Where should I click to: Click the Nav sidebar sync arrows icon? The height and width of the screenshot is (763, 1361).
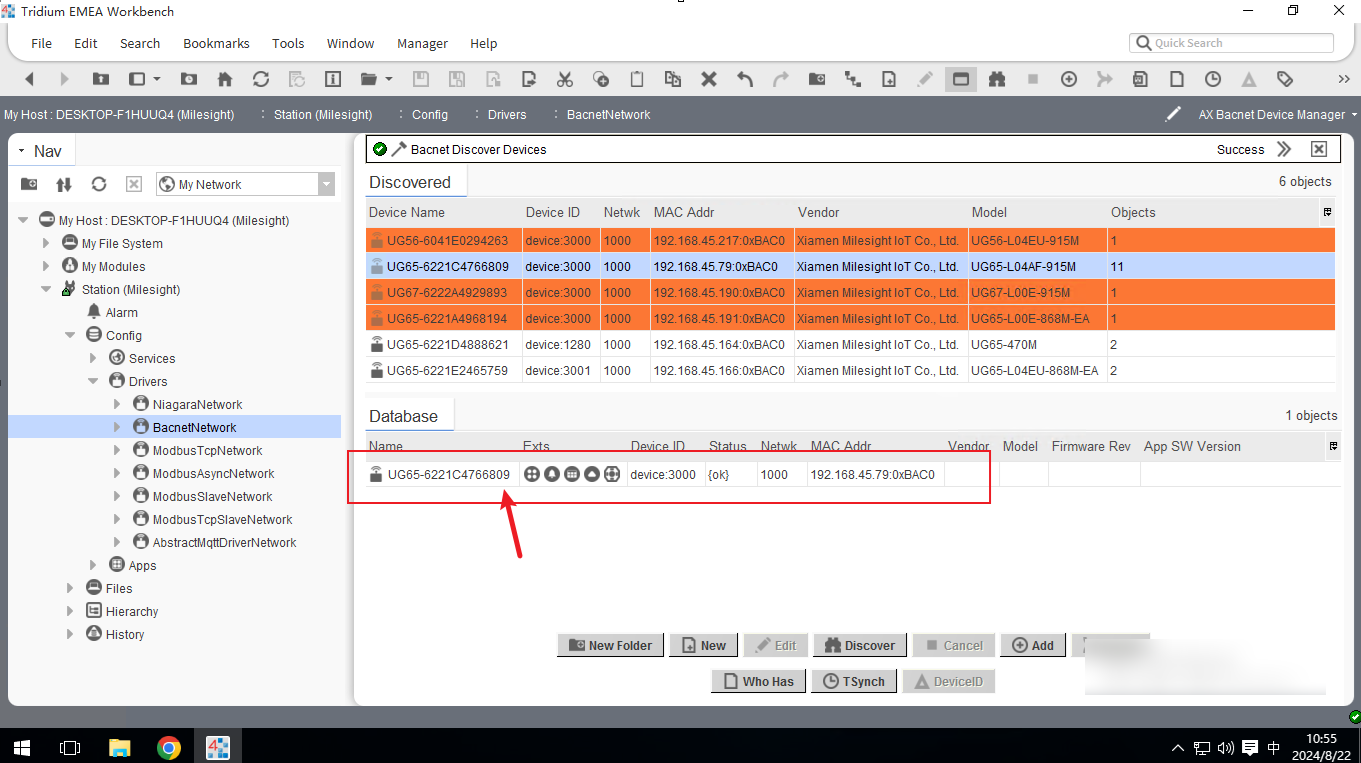click(64, 184)
